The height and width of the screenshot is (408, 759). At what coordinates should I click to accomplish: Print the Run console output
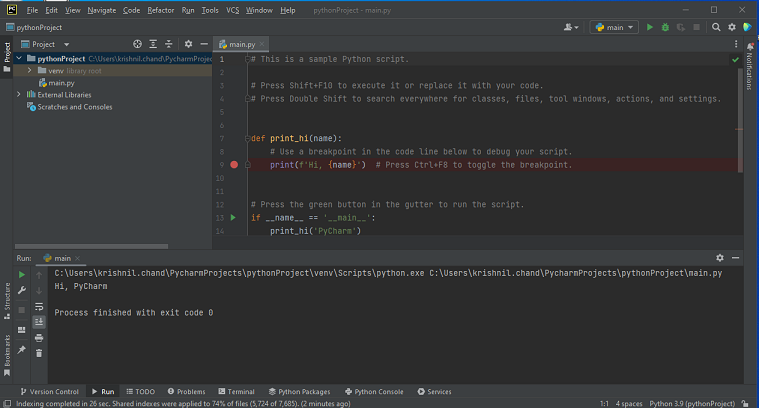[x=39, y=338]
